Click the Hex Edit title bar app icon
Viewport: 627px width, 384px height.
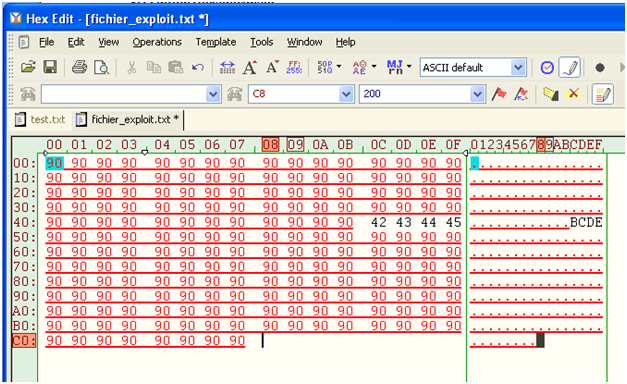point(16,18)
